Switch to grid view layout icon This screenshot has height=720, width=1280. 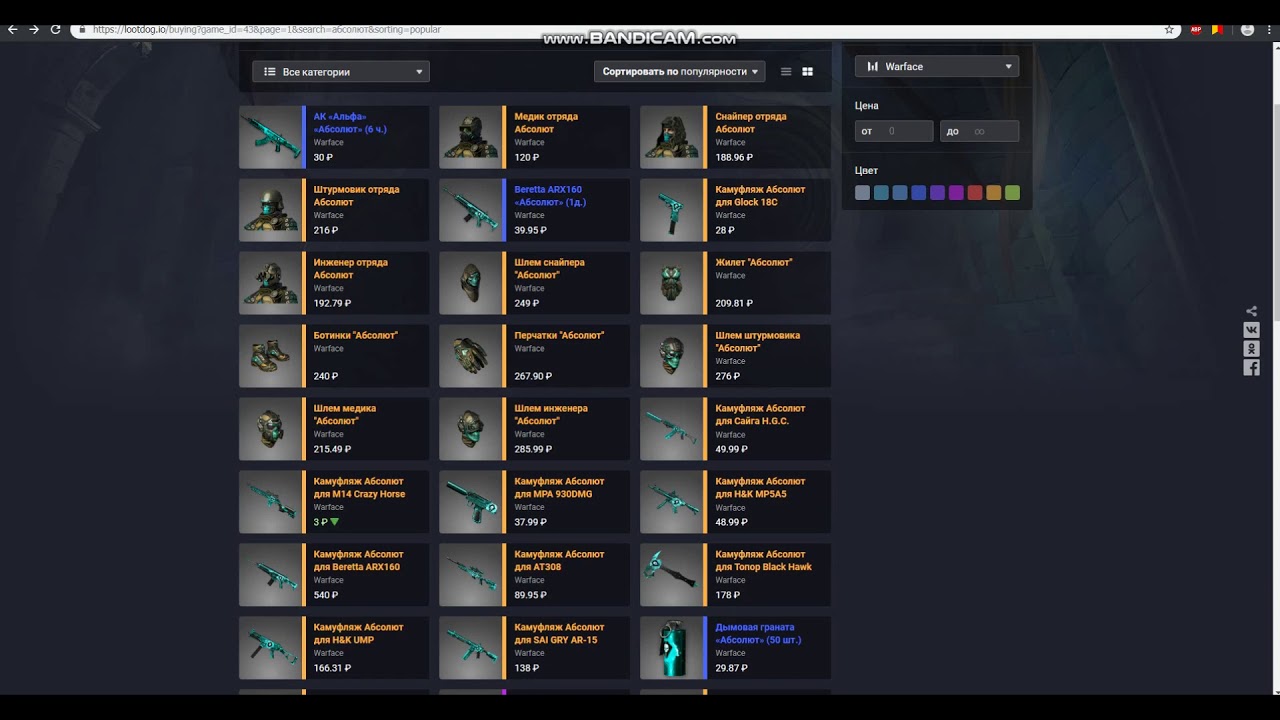coord(808,72)
